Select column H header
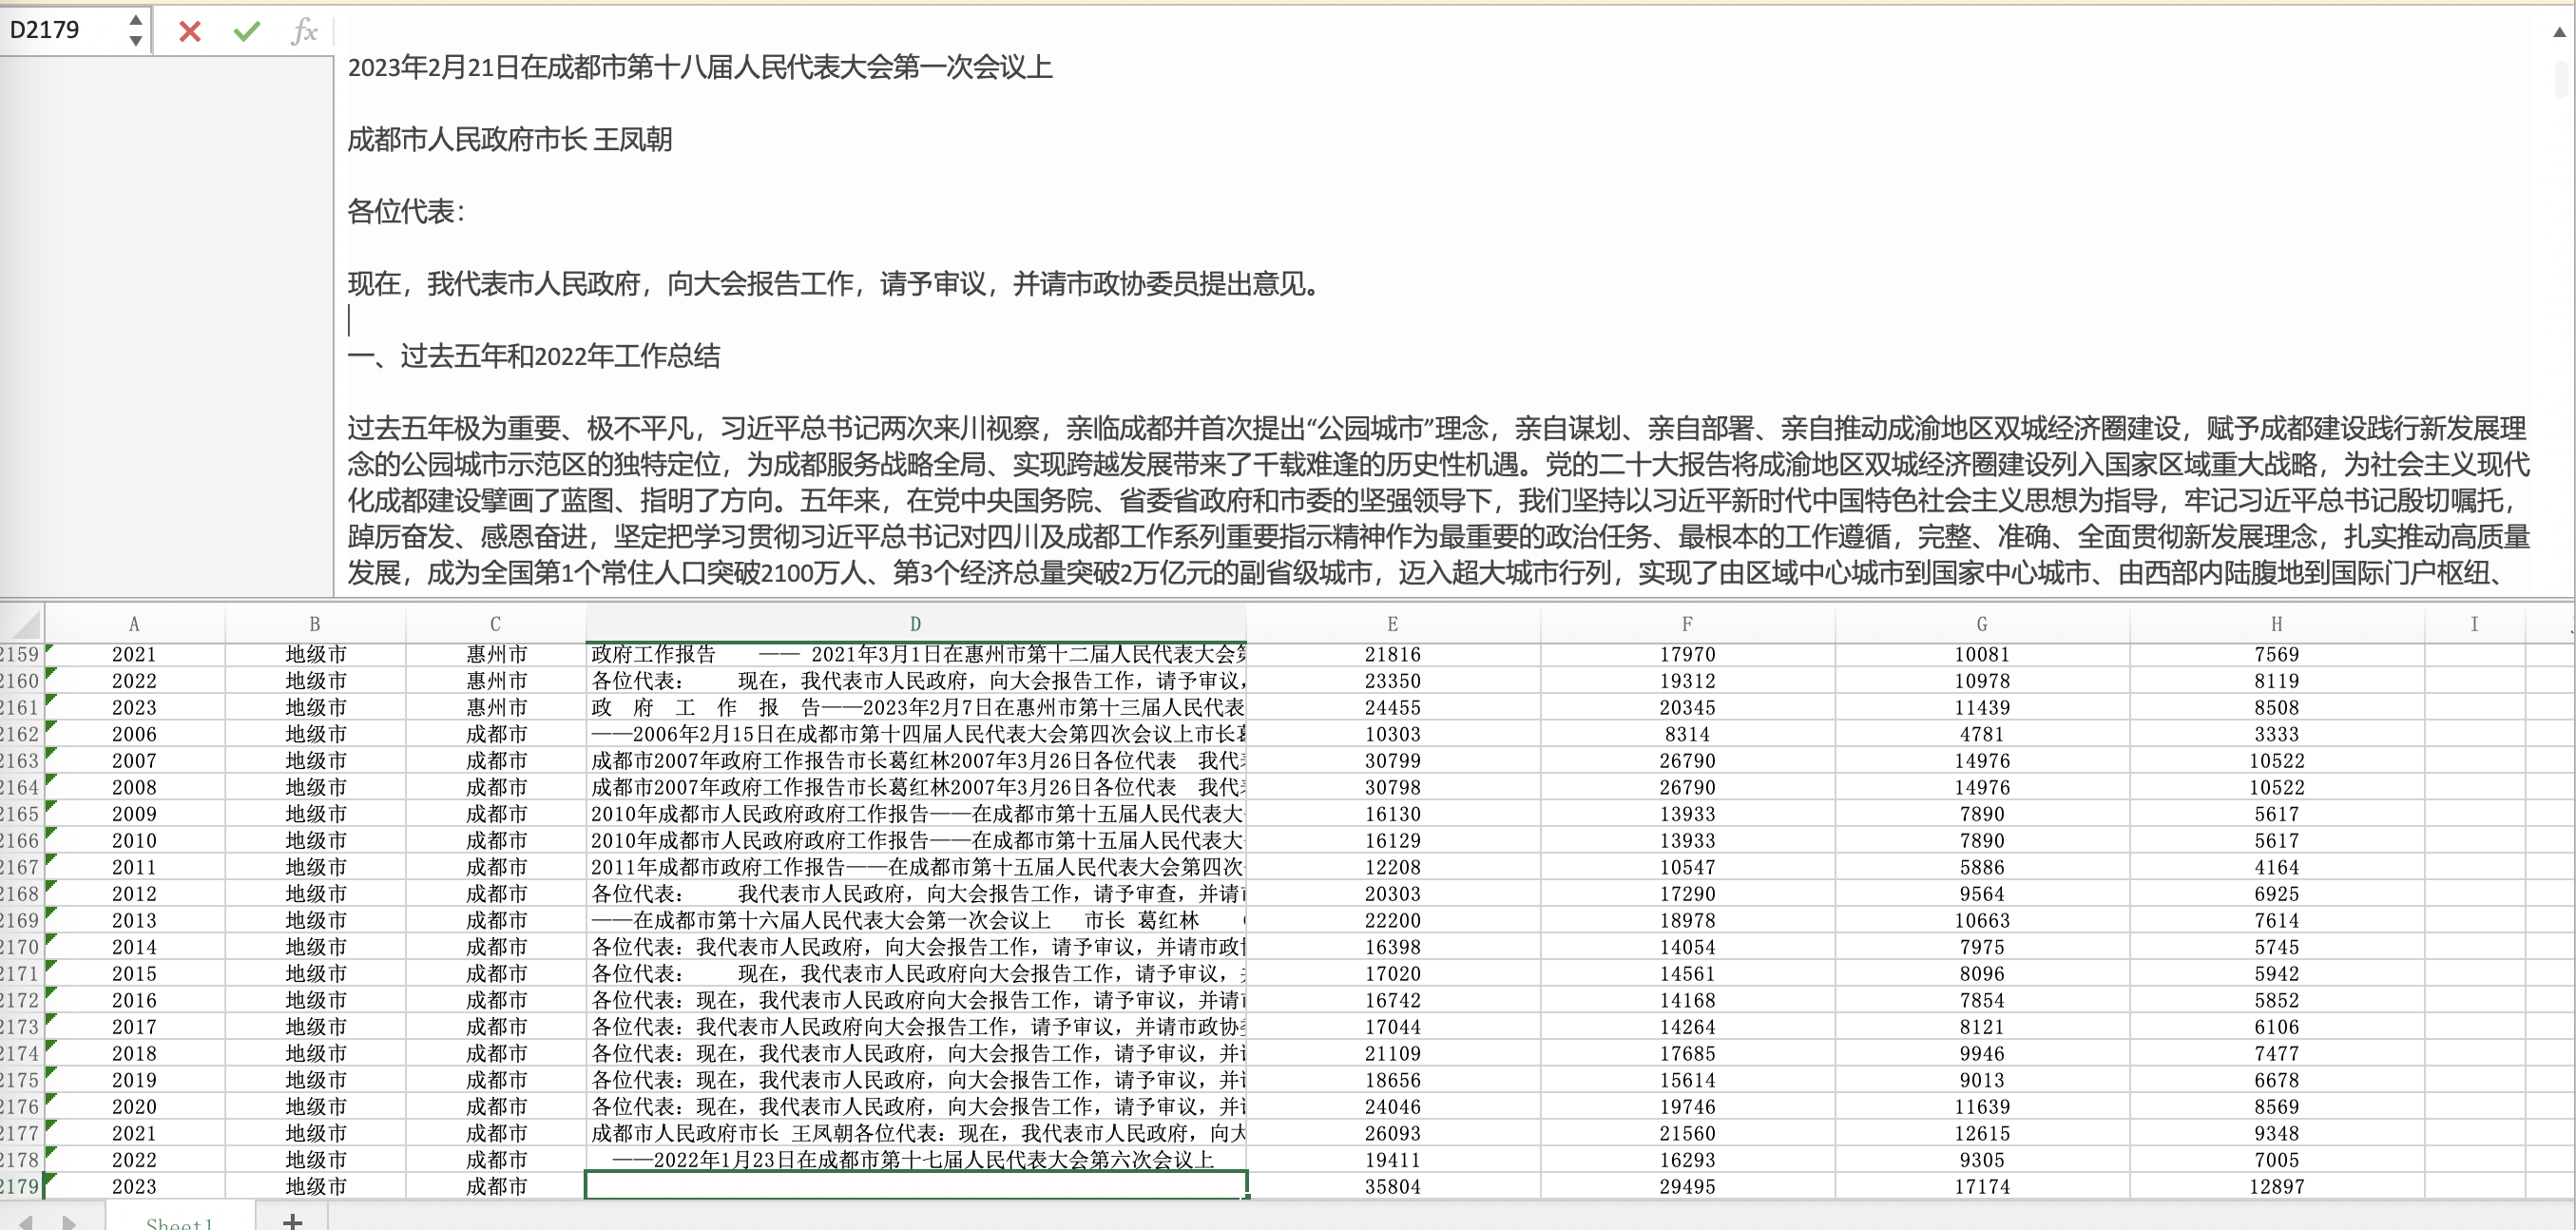 2276,624
